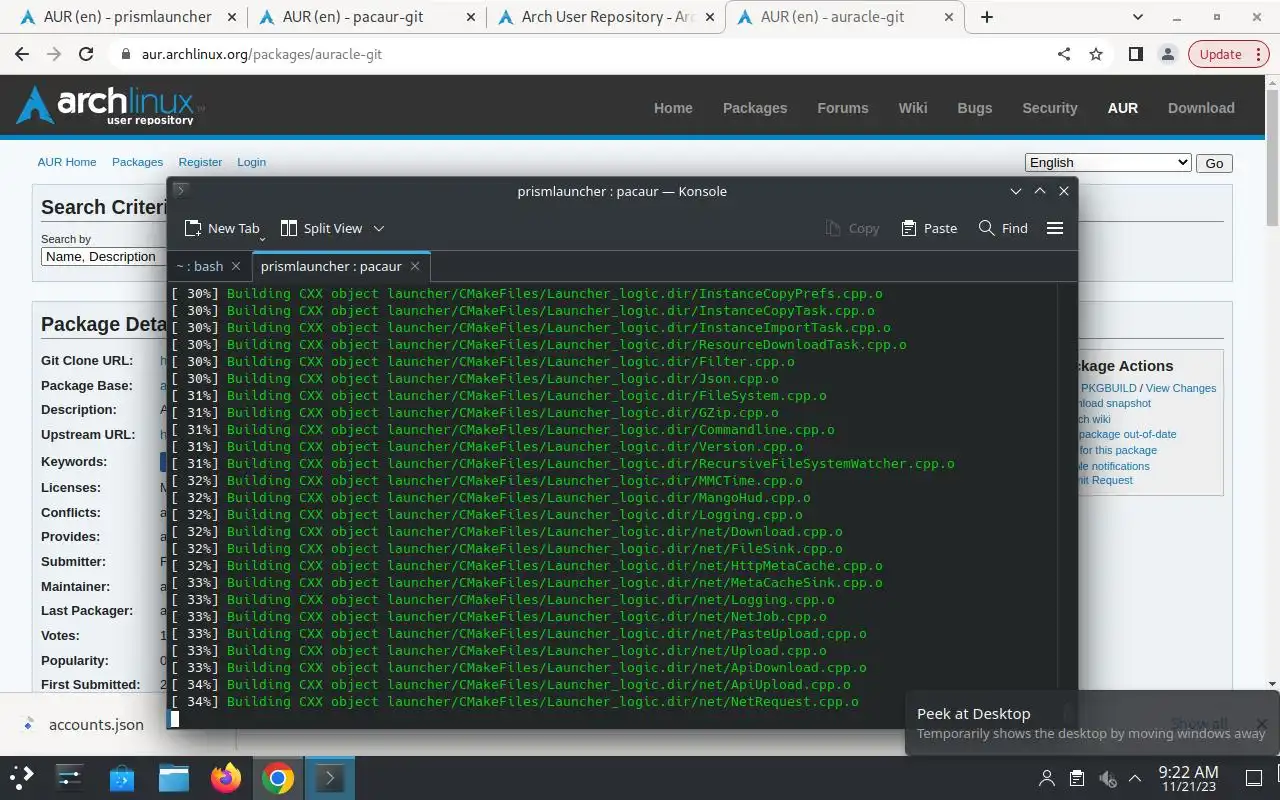Toggle the Chrome side panel icon
This screenshot has width=1280, height=800.
1135,54
